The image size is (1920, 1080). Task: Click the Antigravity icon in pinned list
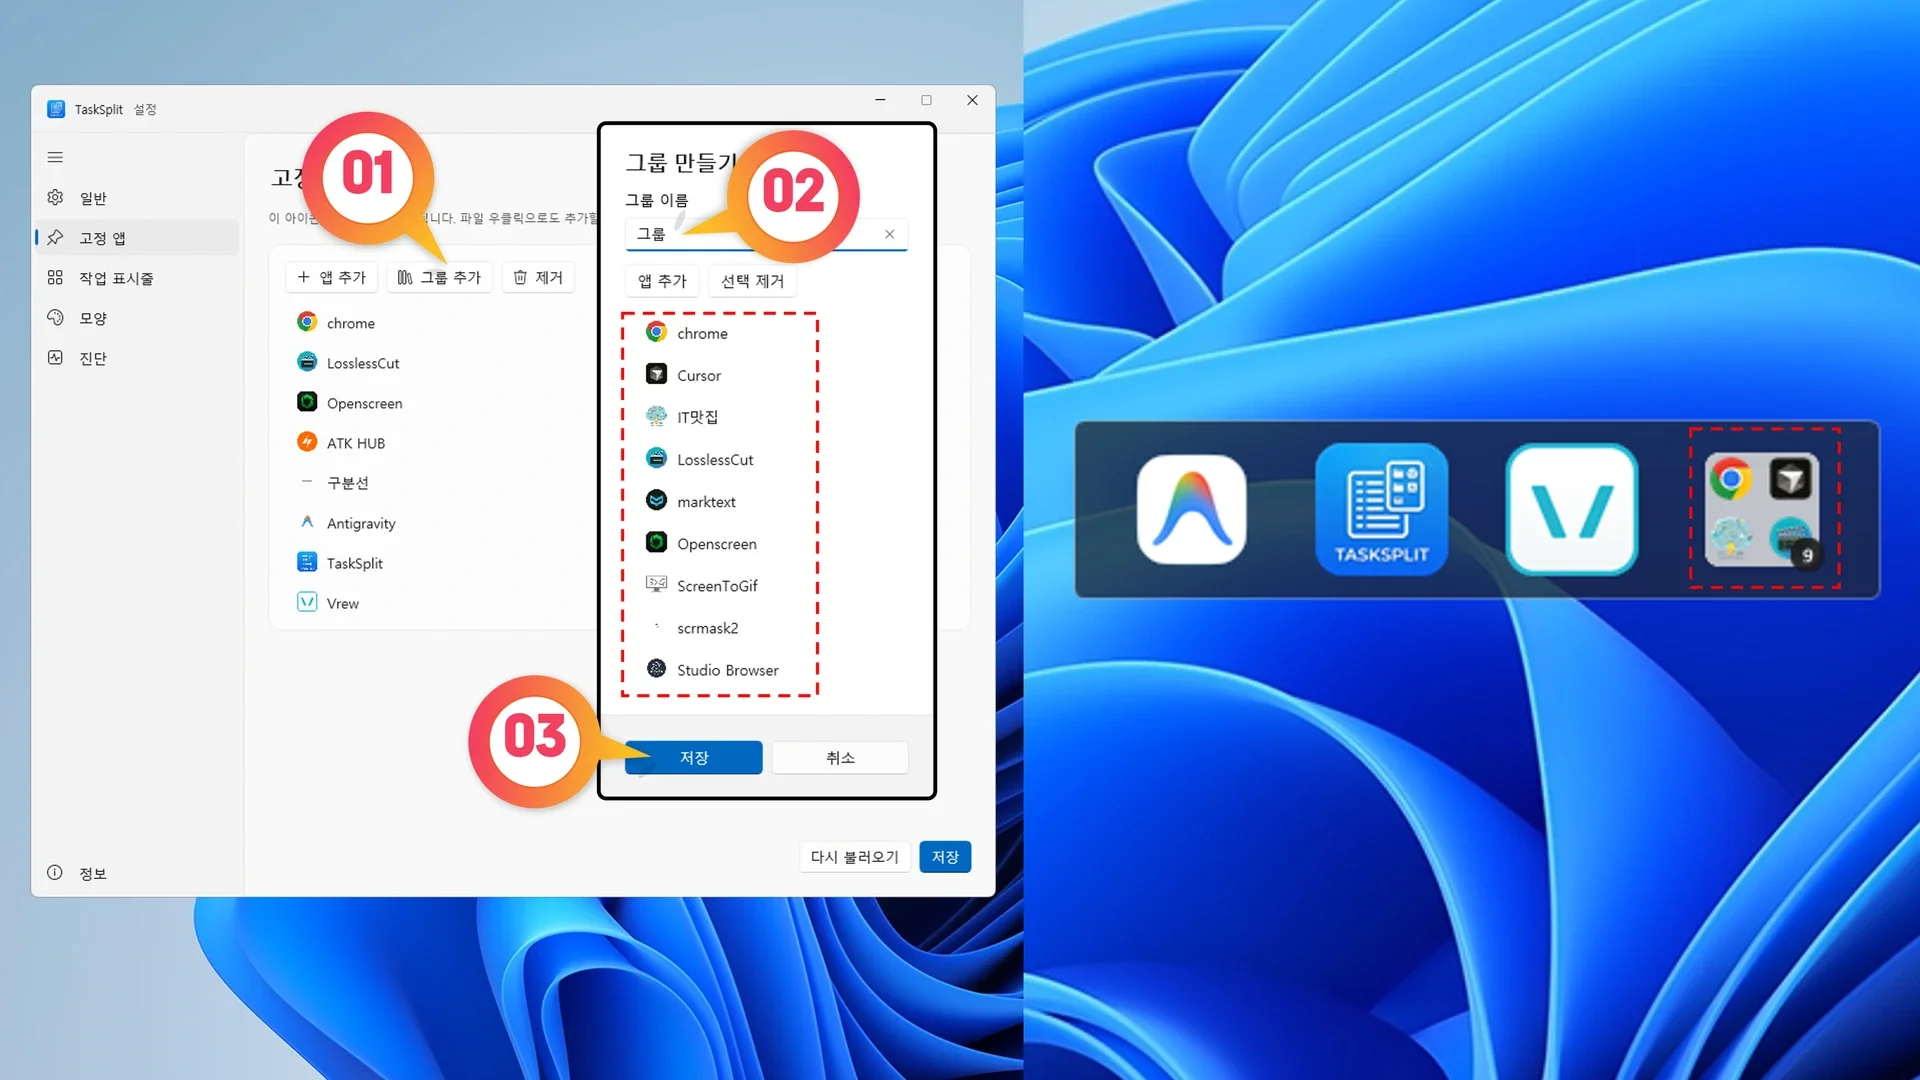[307, 522]
